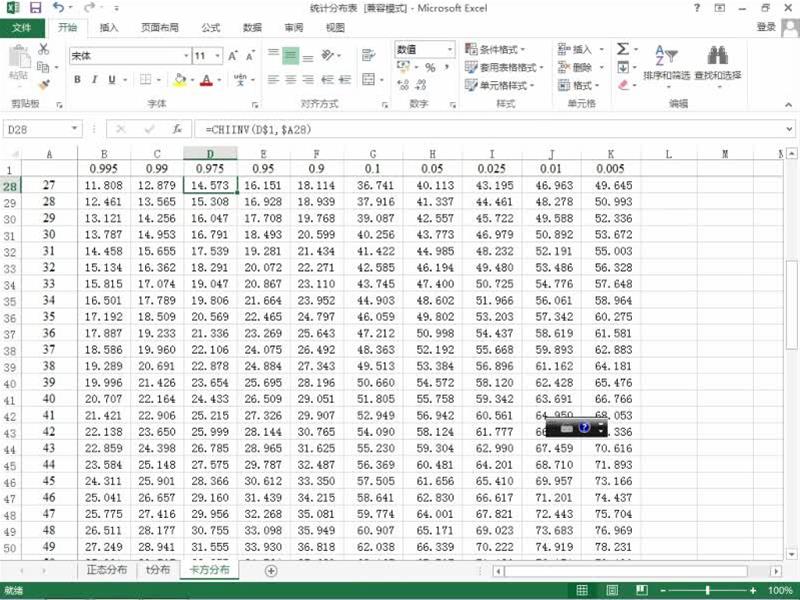Open Find and Select binoculars
800x600 pixels.
(x=717, y=60)
